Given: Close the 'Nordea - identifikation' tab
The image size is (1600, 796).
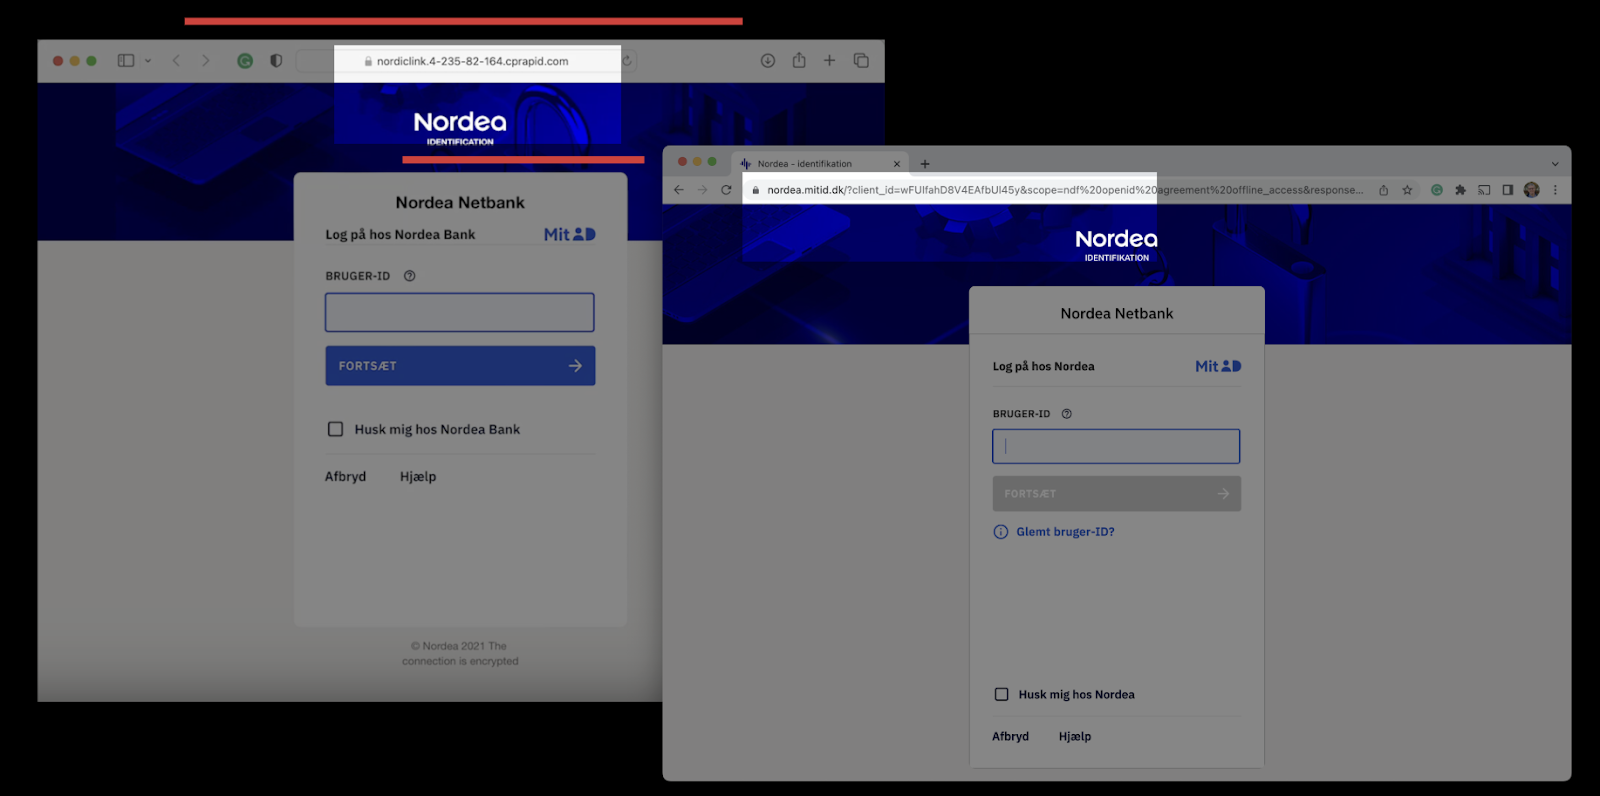Looking at the screenshot, I should coord(897,164).
